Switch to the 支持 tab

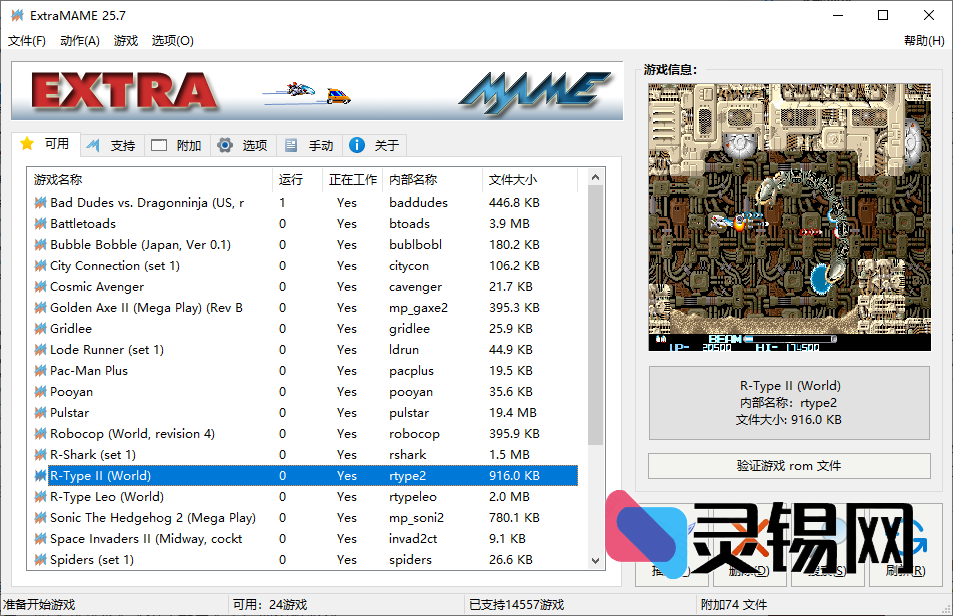(x=112, y=145)
